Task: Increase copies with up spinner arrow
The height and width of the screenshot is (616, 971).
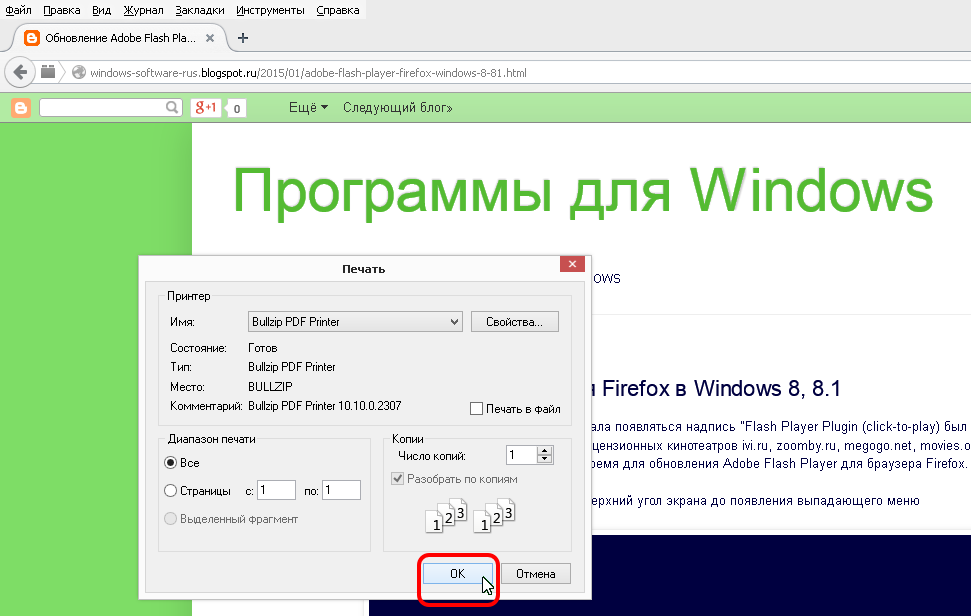Action: pyautogui.click(x=544, y=451)
